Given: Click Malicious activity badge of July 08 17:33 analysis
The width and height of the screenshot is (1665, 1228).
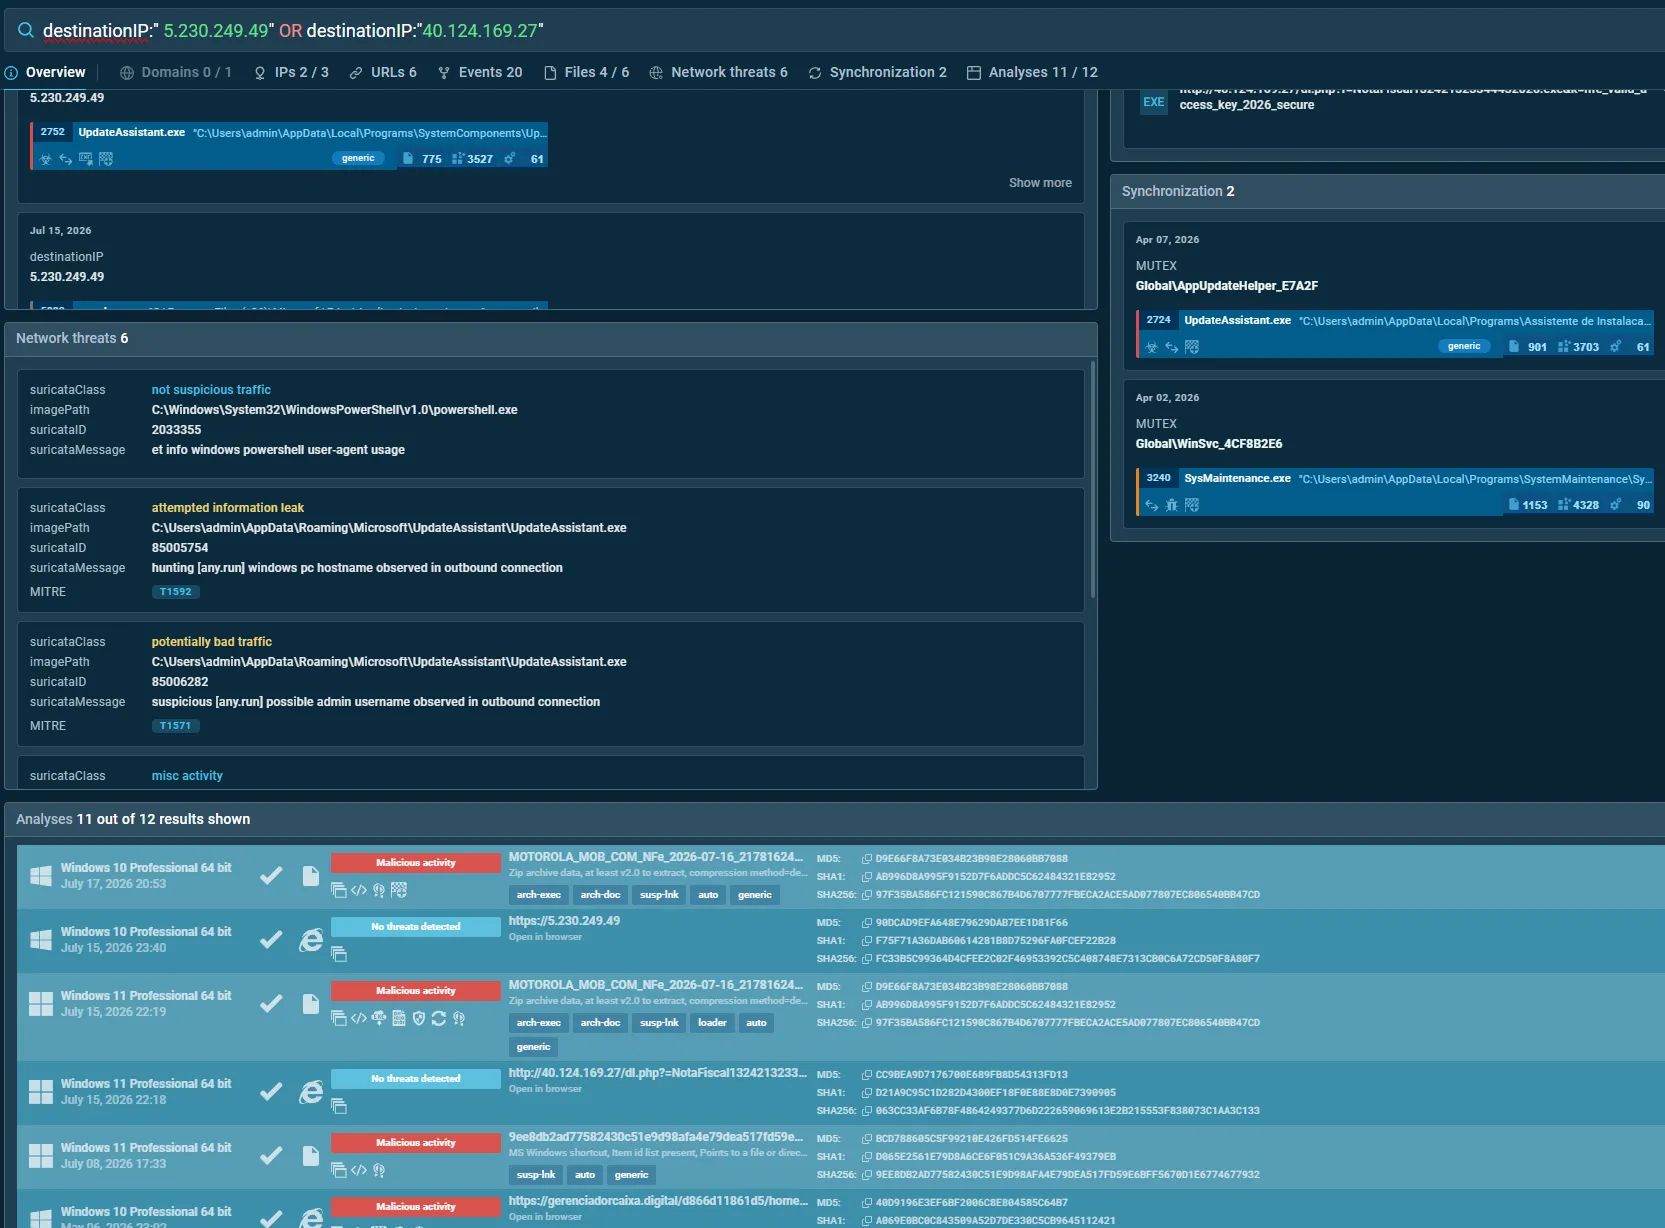Looking at the screenshot, I should coord(416,1143).
